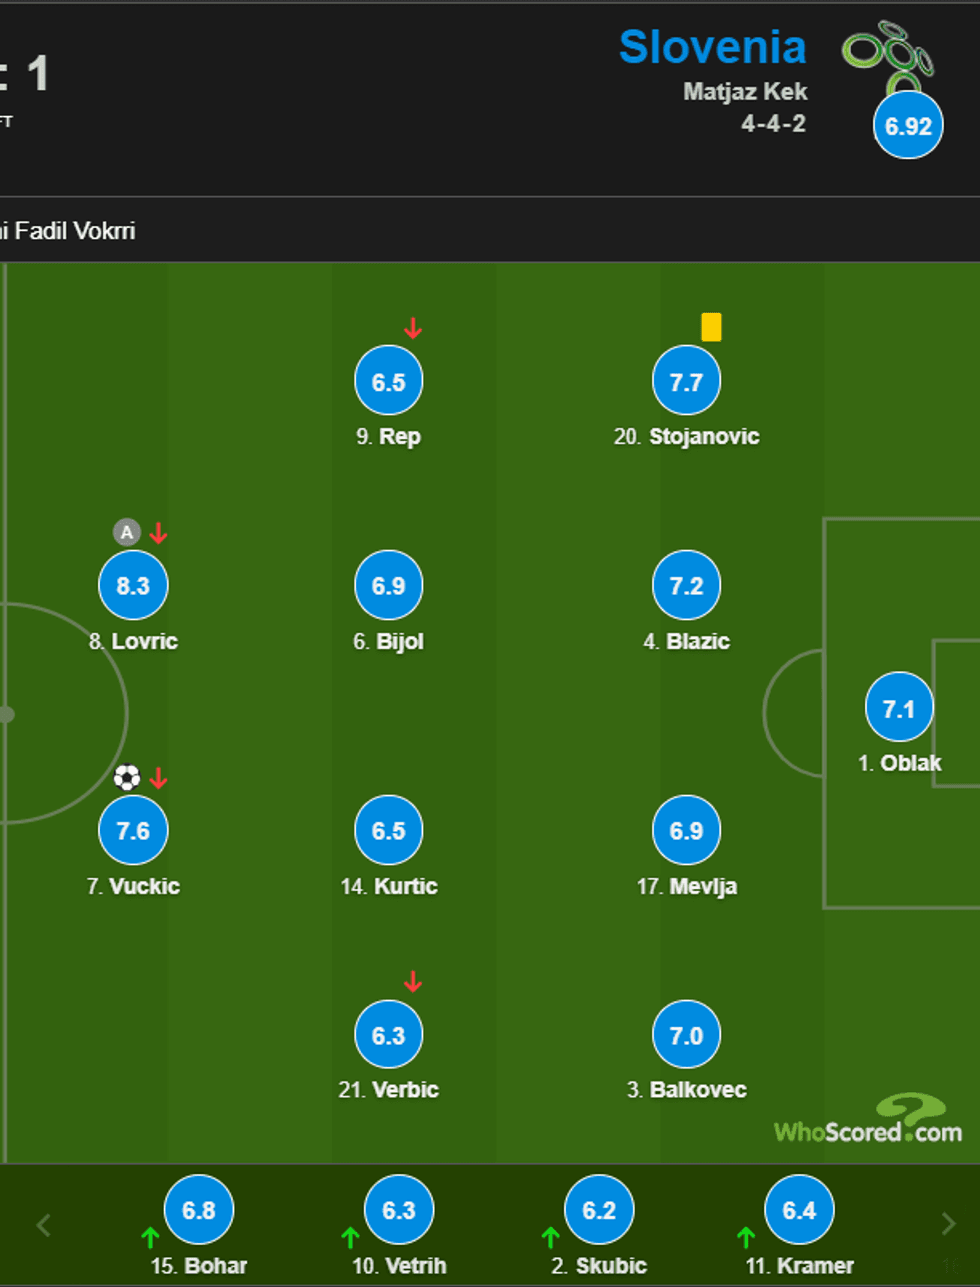Click the red substitution arrow above Rep
The image size is (980, 1287).
(413, 328)
